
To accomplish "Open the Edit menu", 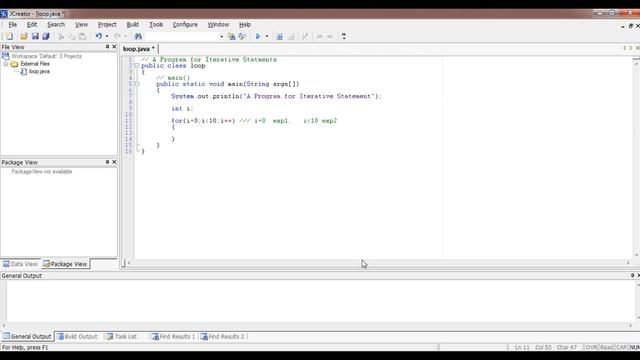I will point(32,25).
